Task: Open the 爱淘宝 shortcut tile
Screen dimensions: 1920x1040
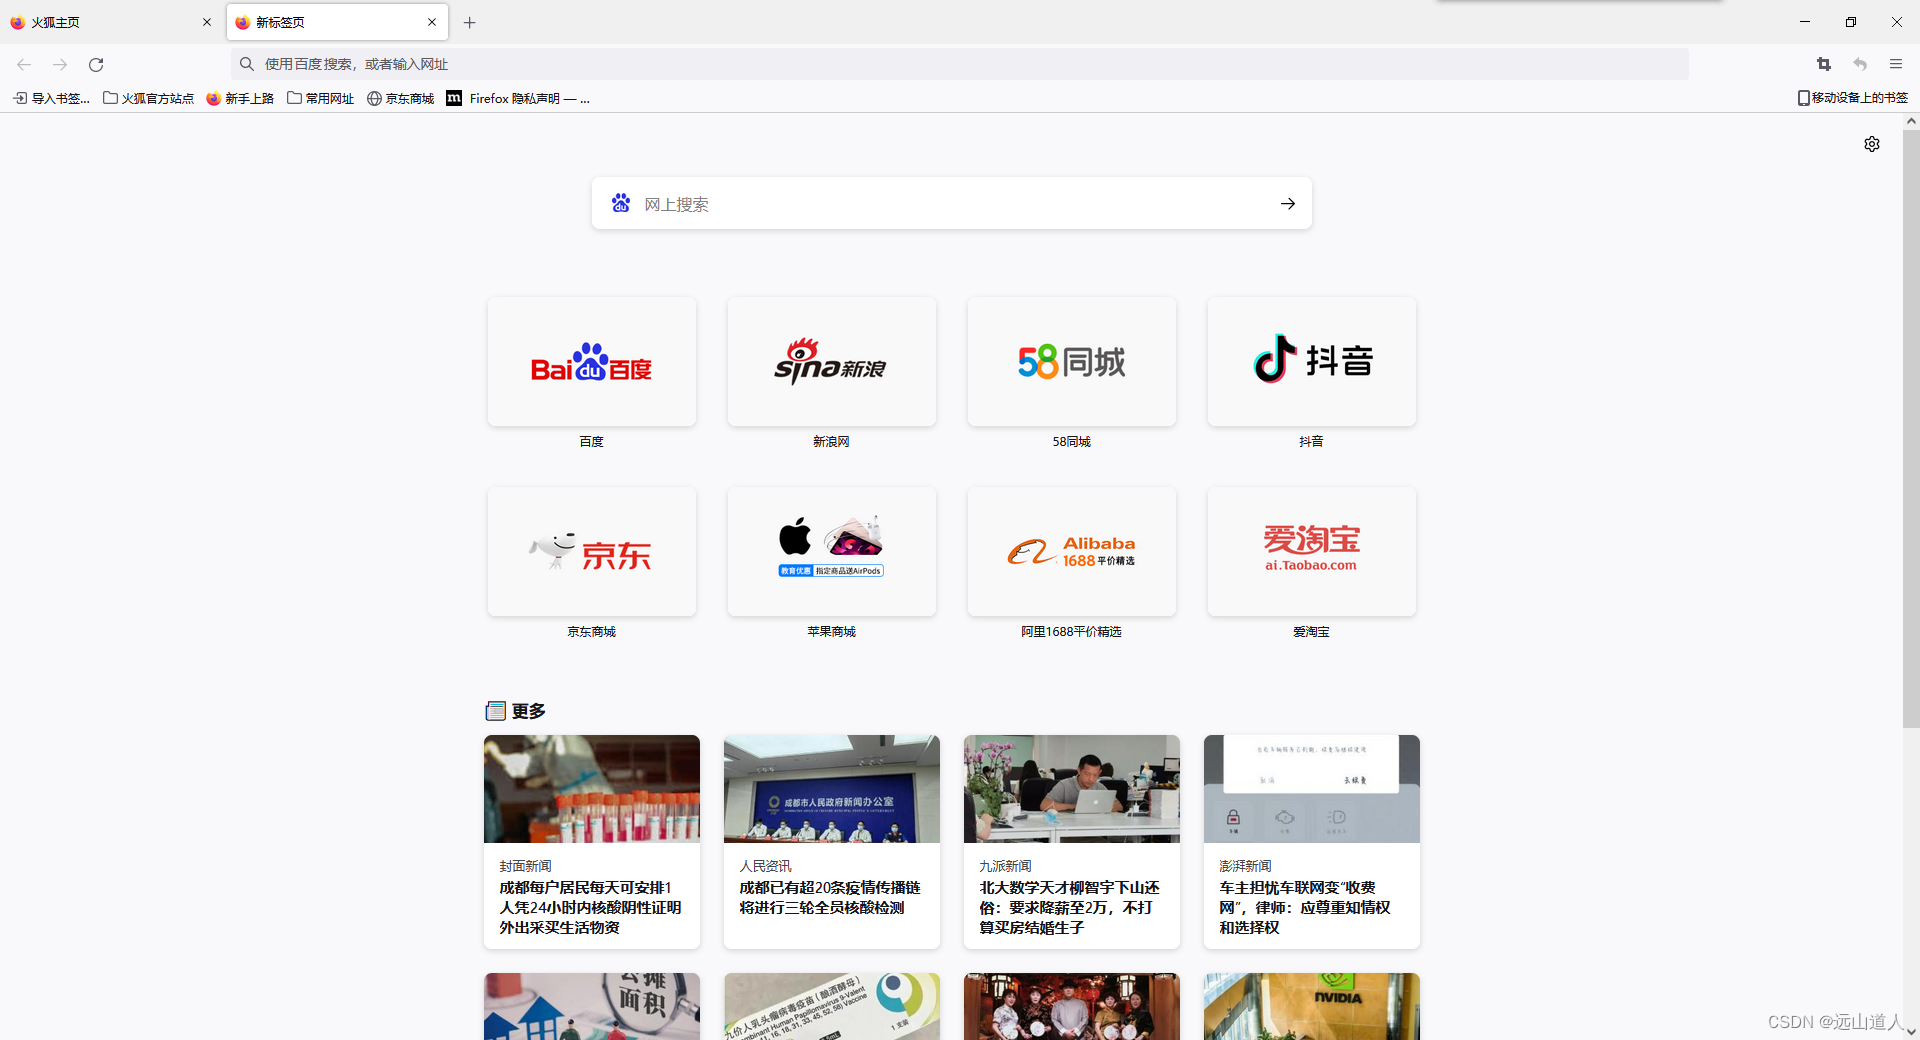Action: click(x=1312, y=551)
